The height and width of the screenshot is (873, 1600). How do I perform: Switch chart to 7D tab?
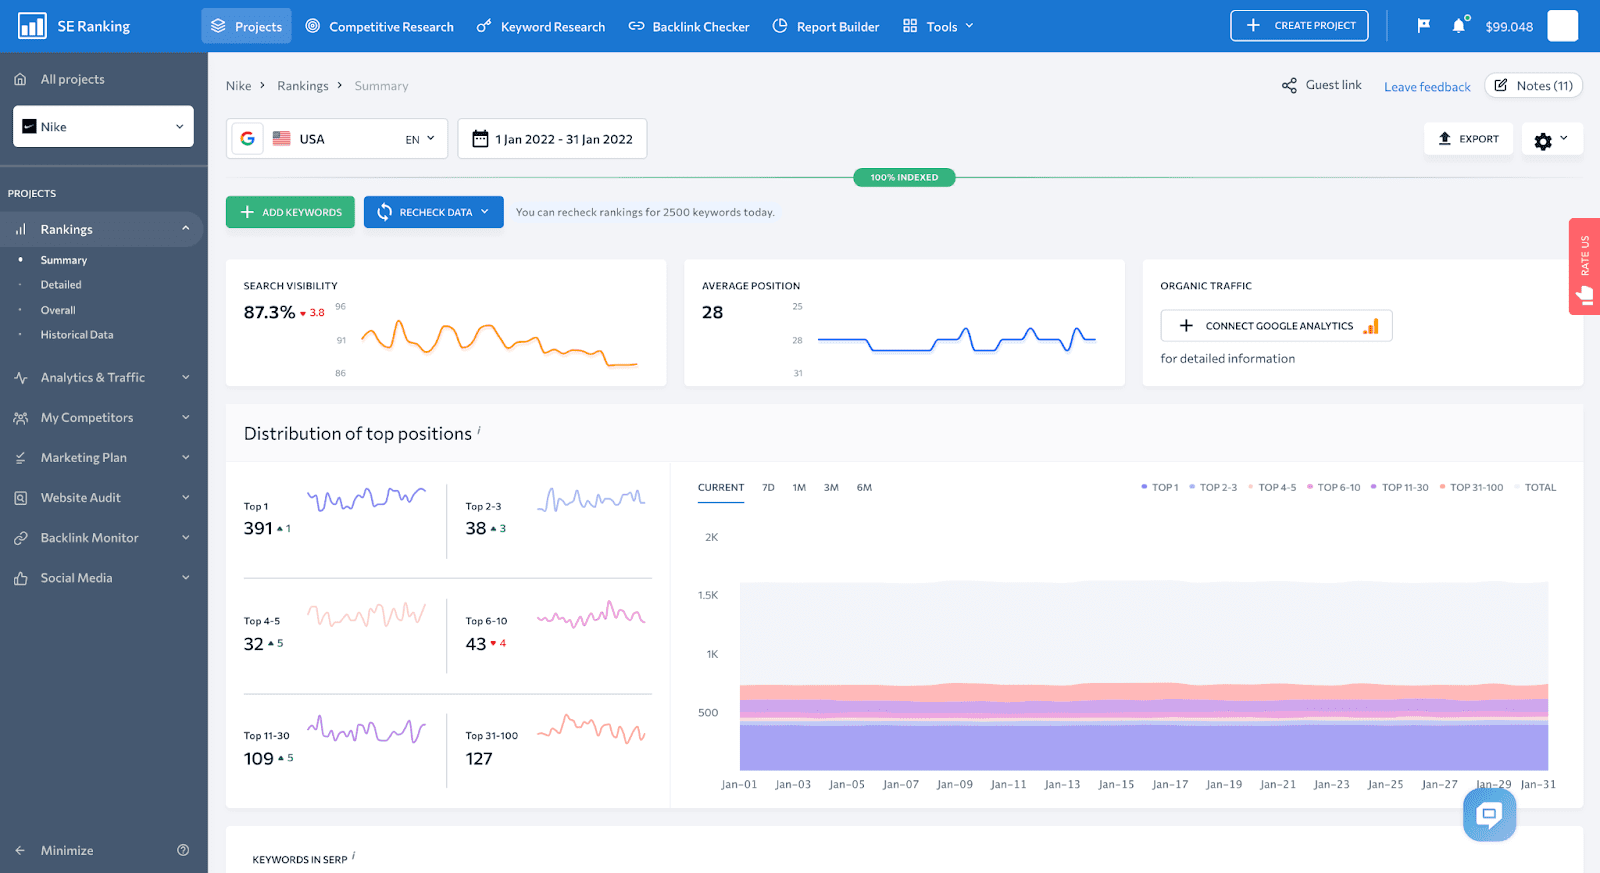click(x=768, y=488)
